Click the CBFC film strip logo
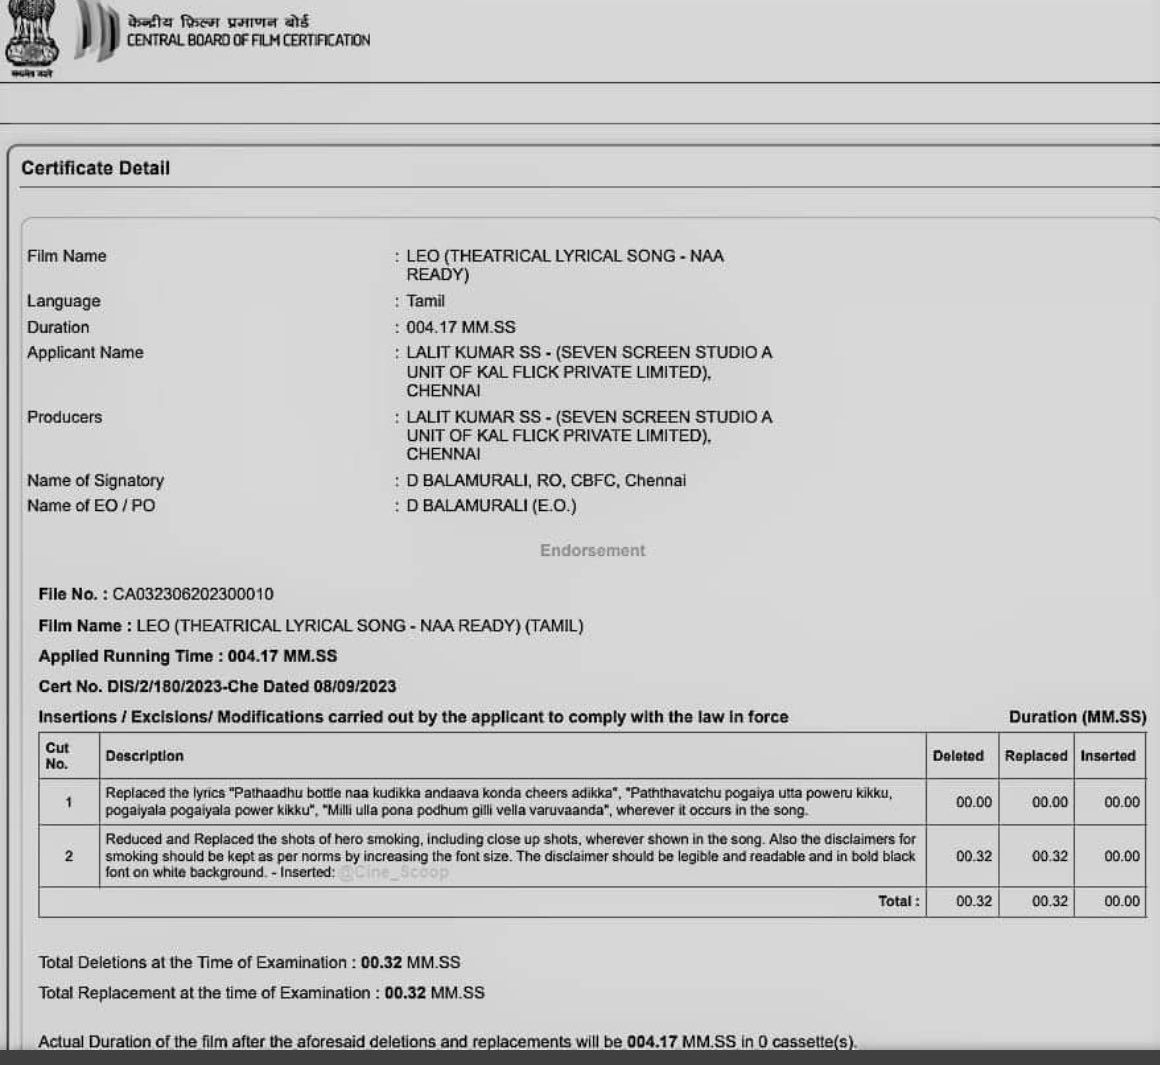The image size is (1160, 1065). click(96, 31)
